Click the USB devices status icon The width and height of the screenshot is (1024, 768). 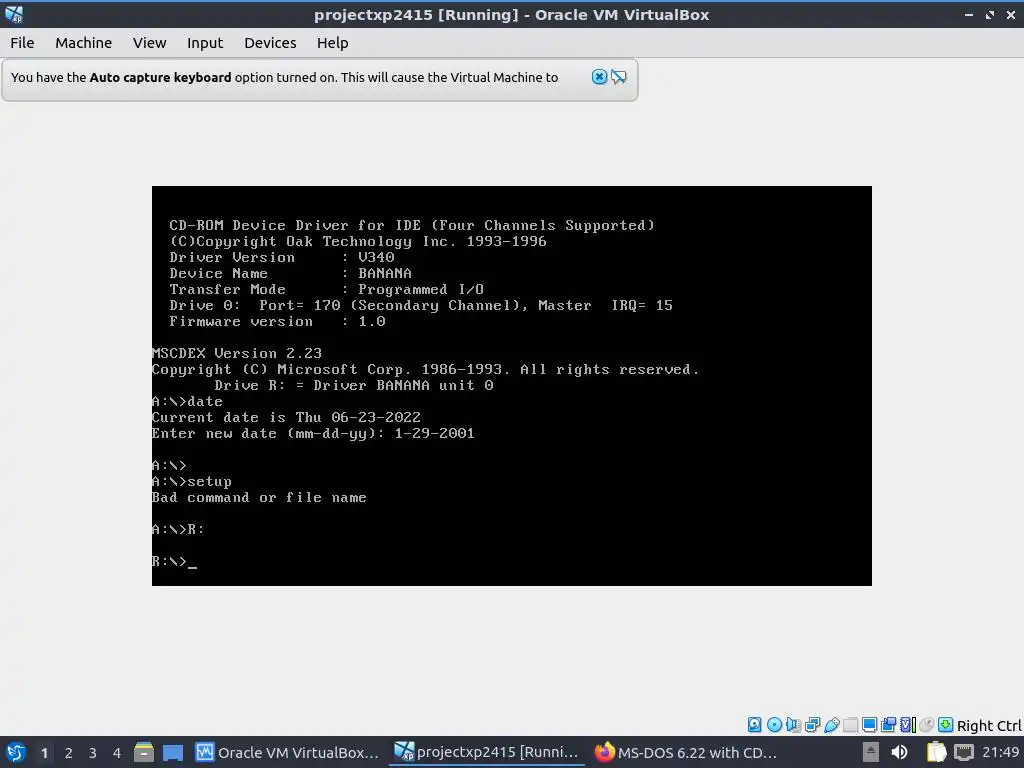point(831,724)
